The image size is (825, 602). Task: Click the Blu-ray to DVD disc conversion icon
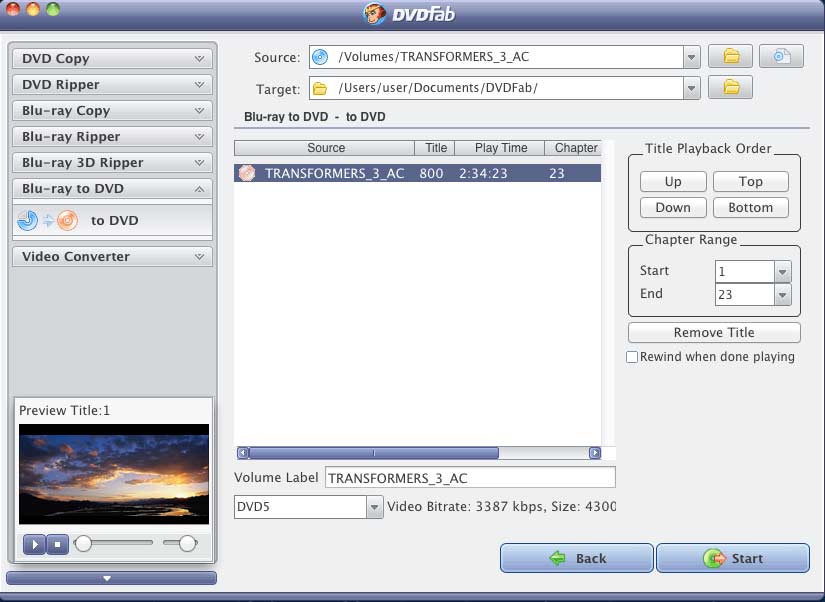47,220
